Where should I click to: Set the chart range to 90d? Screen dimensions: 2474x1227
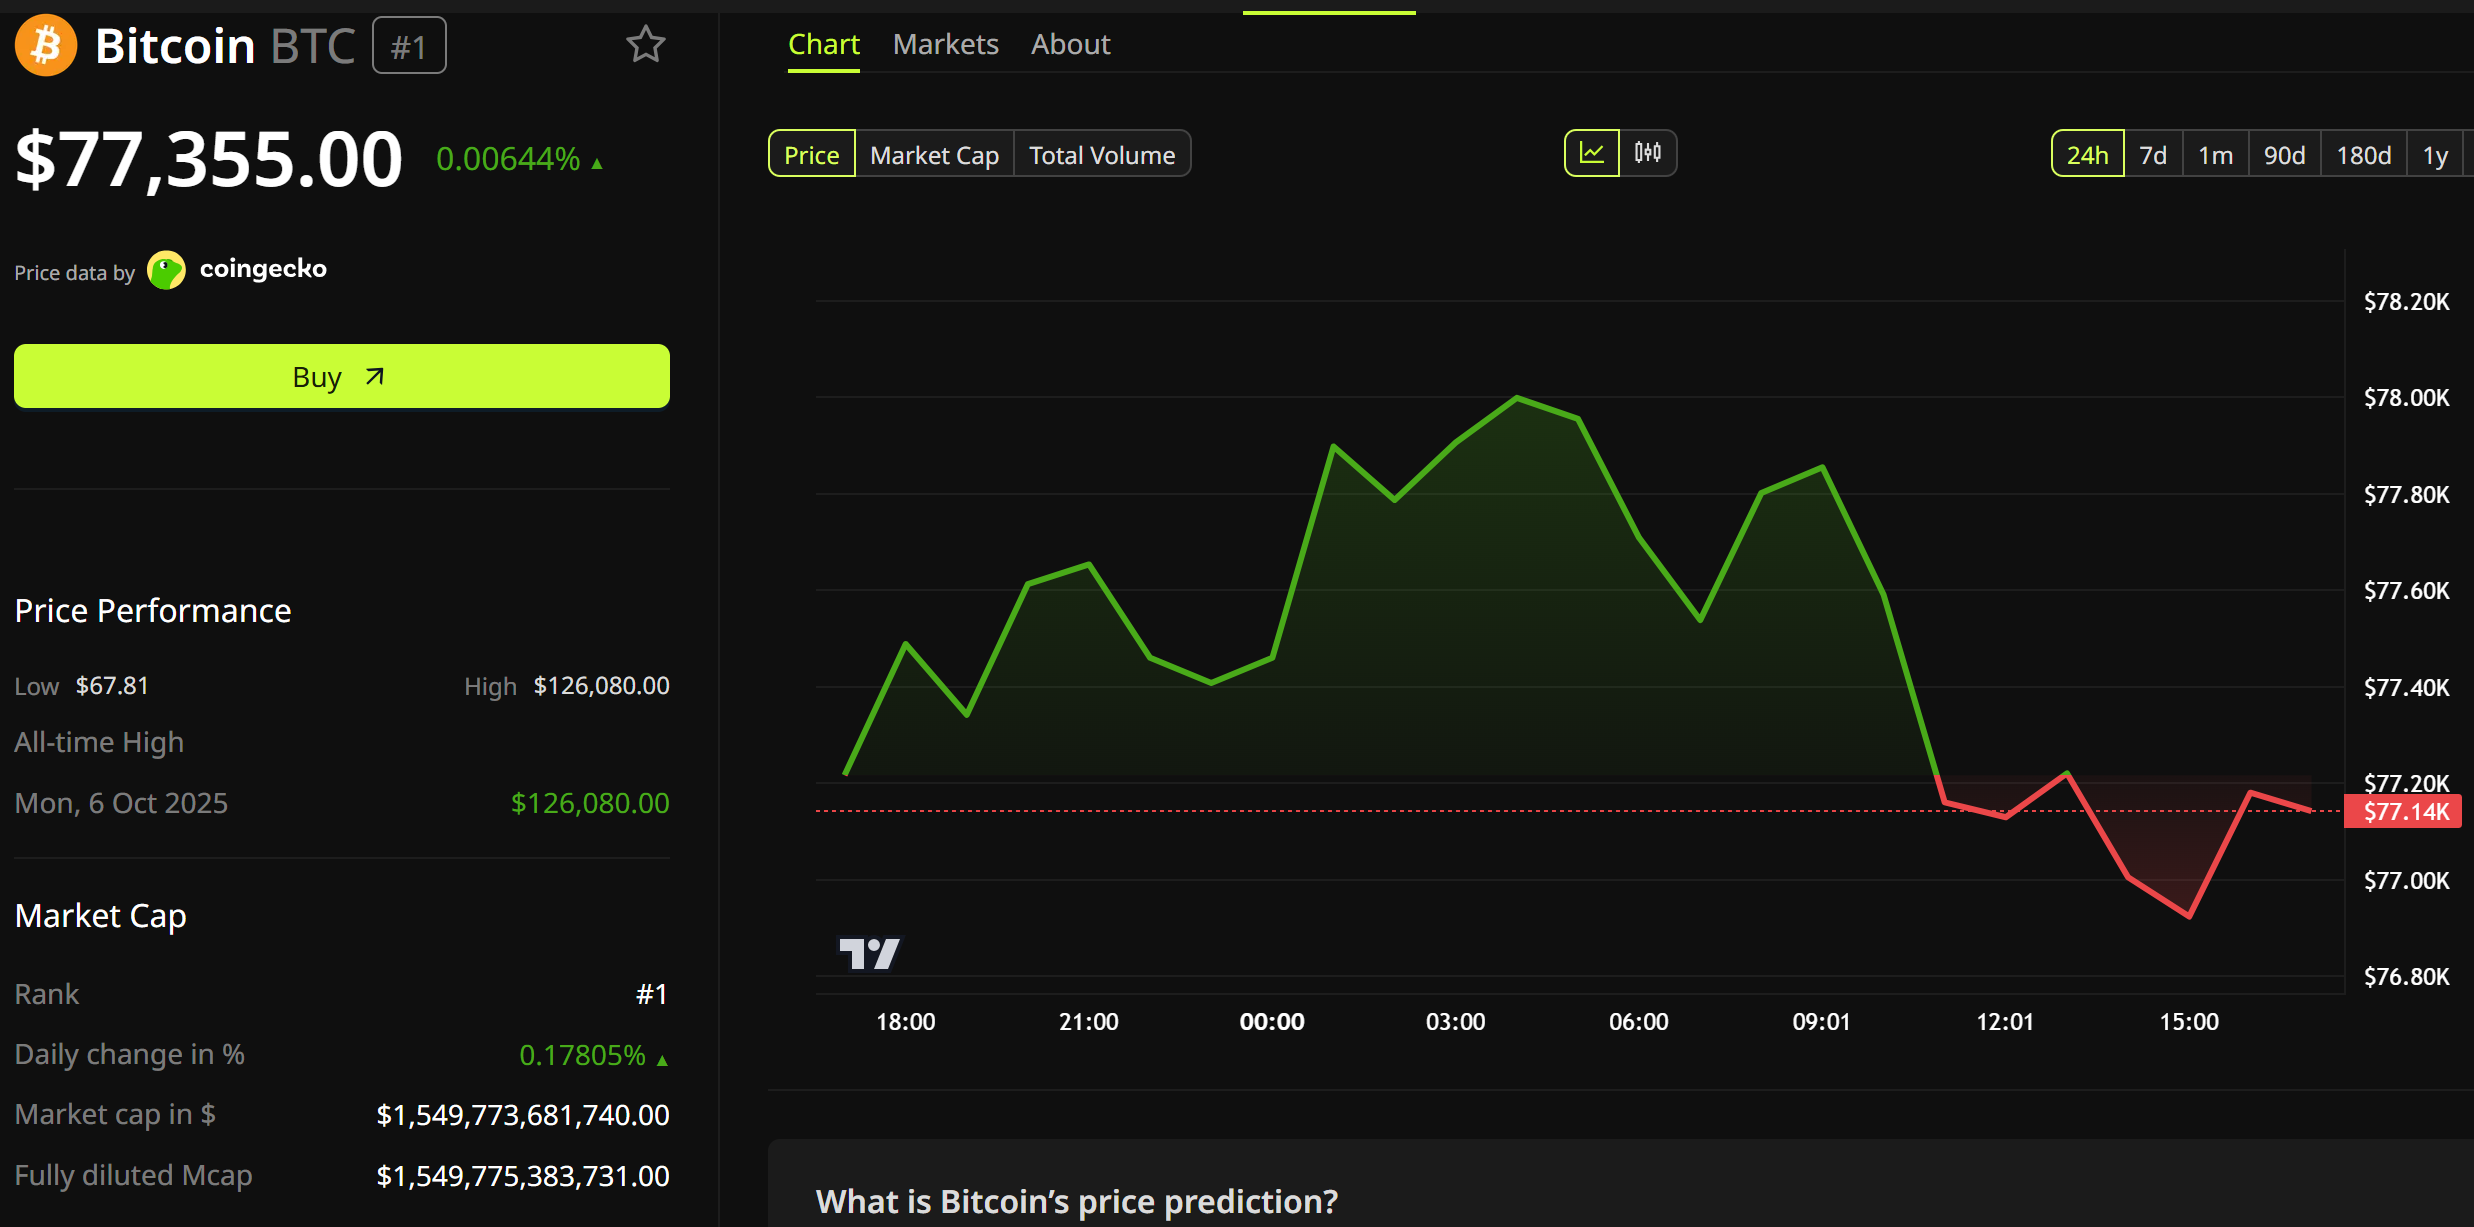pyautogui.click(x=2285, y=154)
